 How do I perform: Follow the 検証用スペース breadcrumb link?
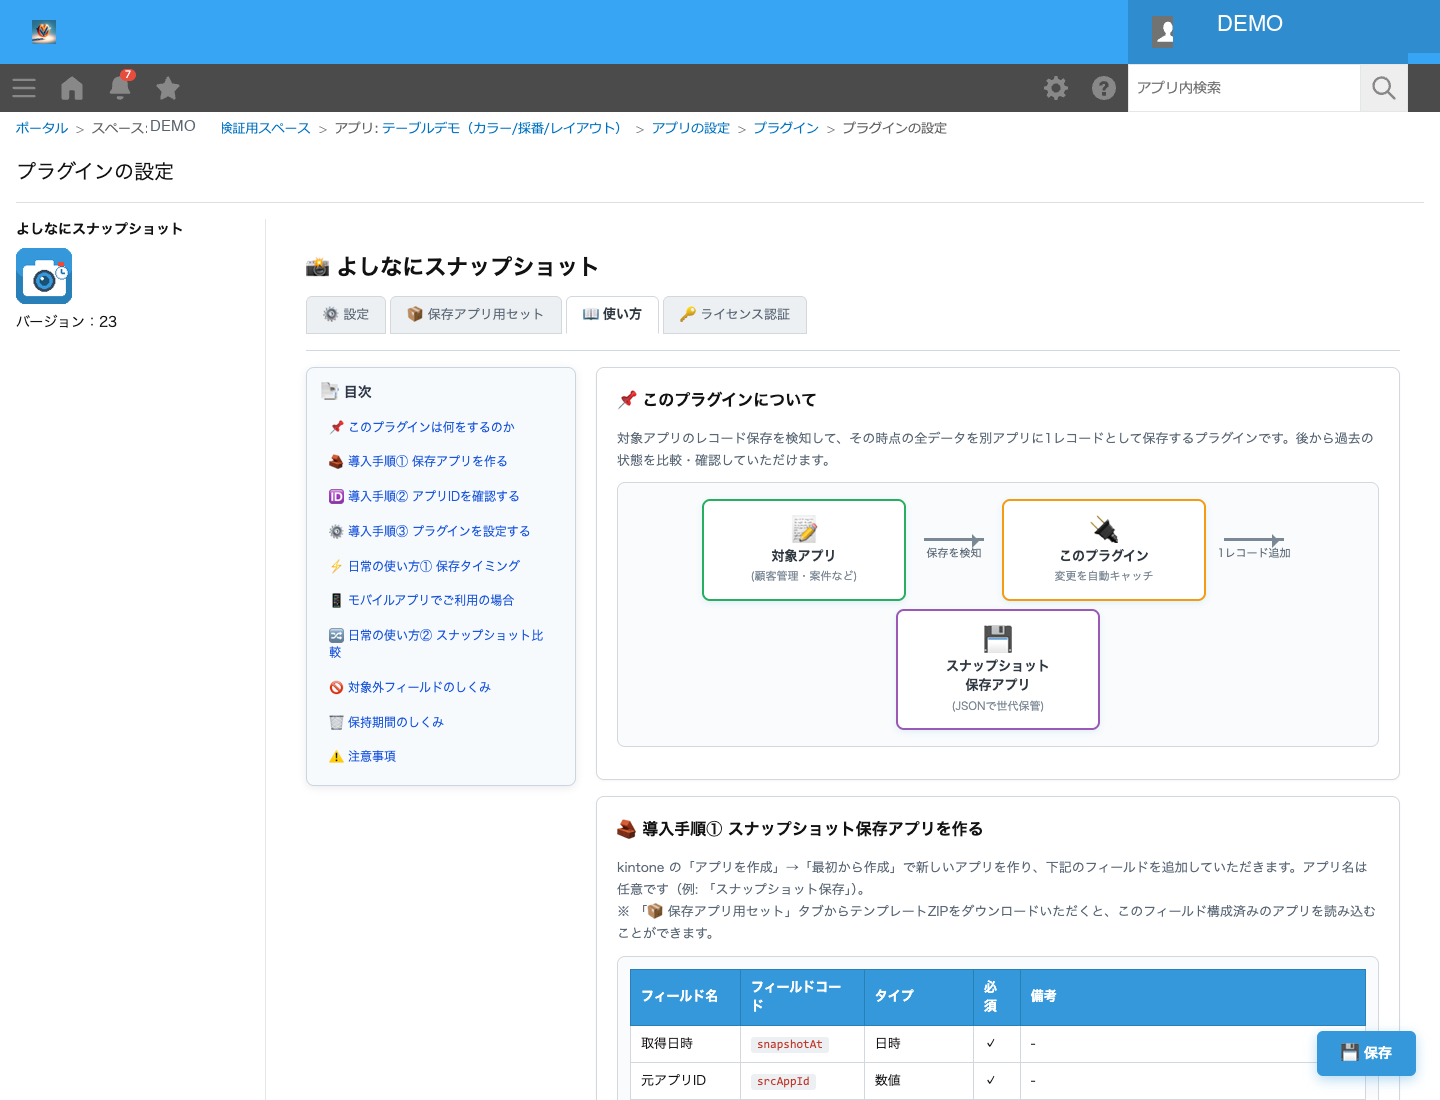(266, 128)
